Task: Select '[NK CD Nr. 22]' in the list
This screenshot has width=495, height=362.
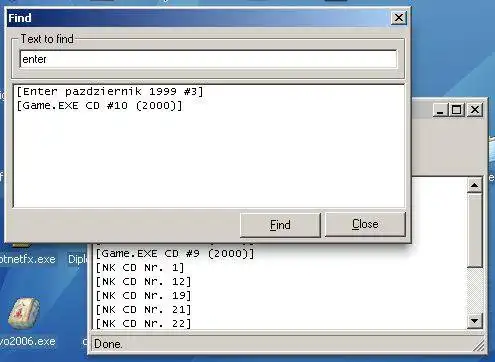Action: (143, 323)
